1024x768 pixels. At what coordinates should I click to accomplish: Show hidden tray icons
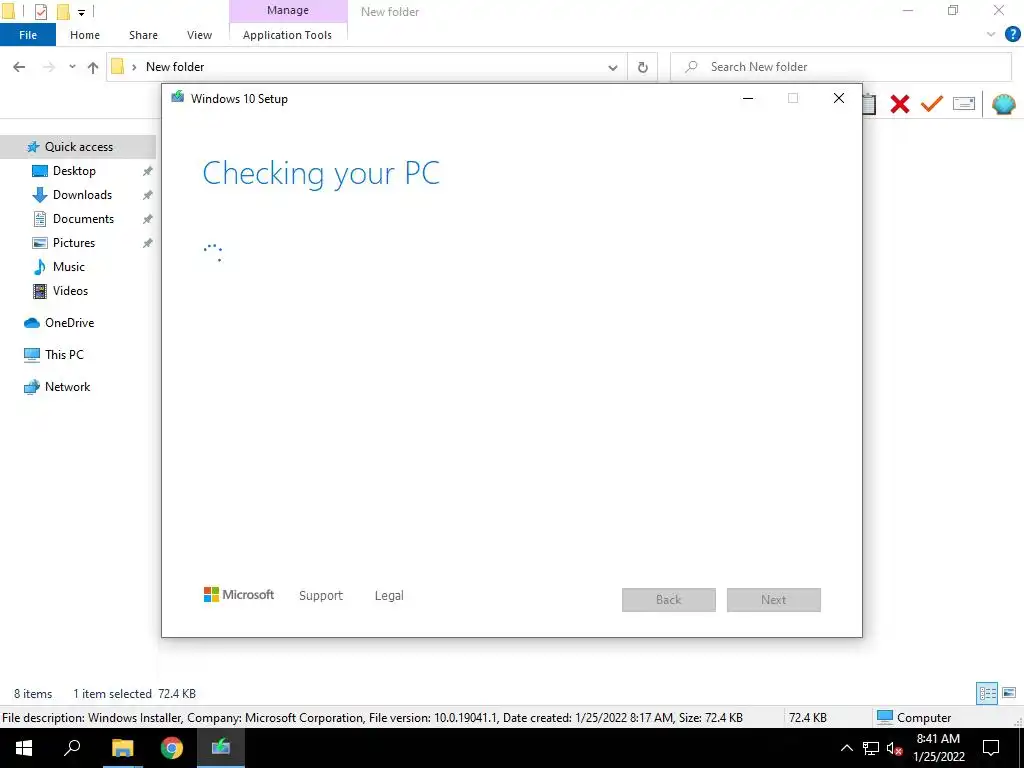click(846, 748)
